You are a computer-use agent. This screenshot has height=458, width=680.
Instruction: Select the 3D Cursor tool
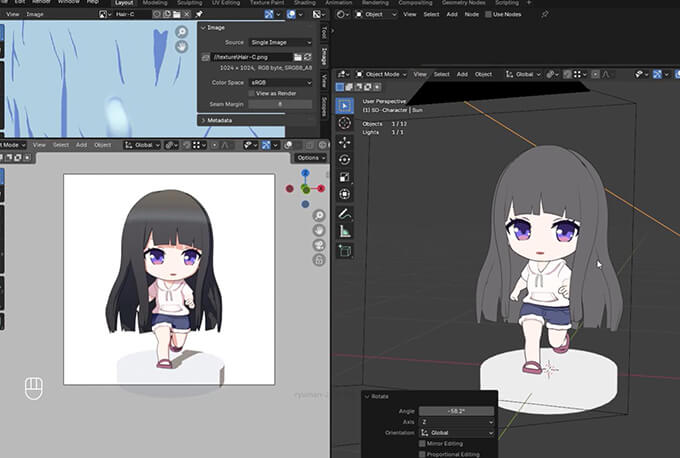click(x=345, y=122)
